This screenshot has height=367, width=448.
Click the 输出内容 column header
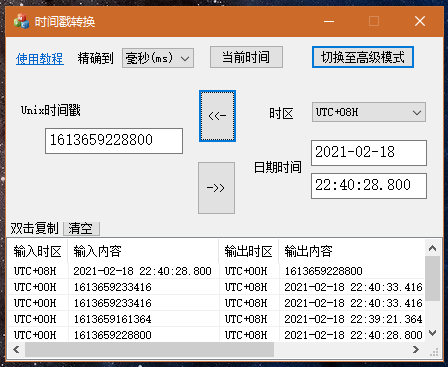pos(352,251)
